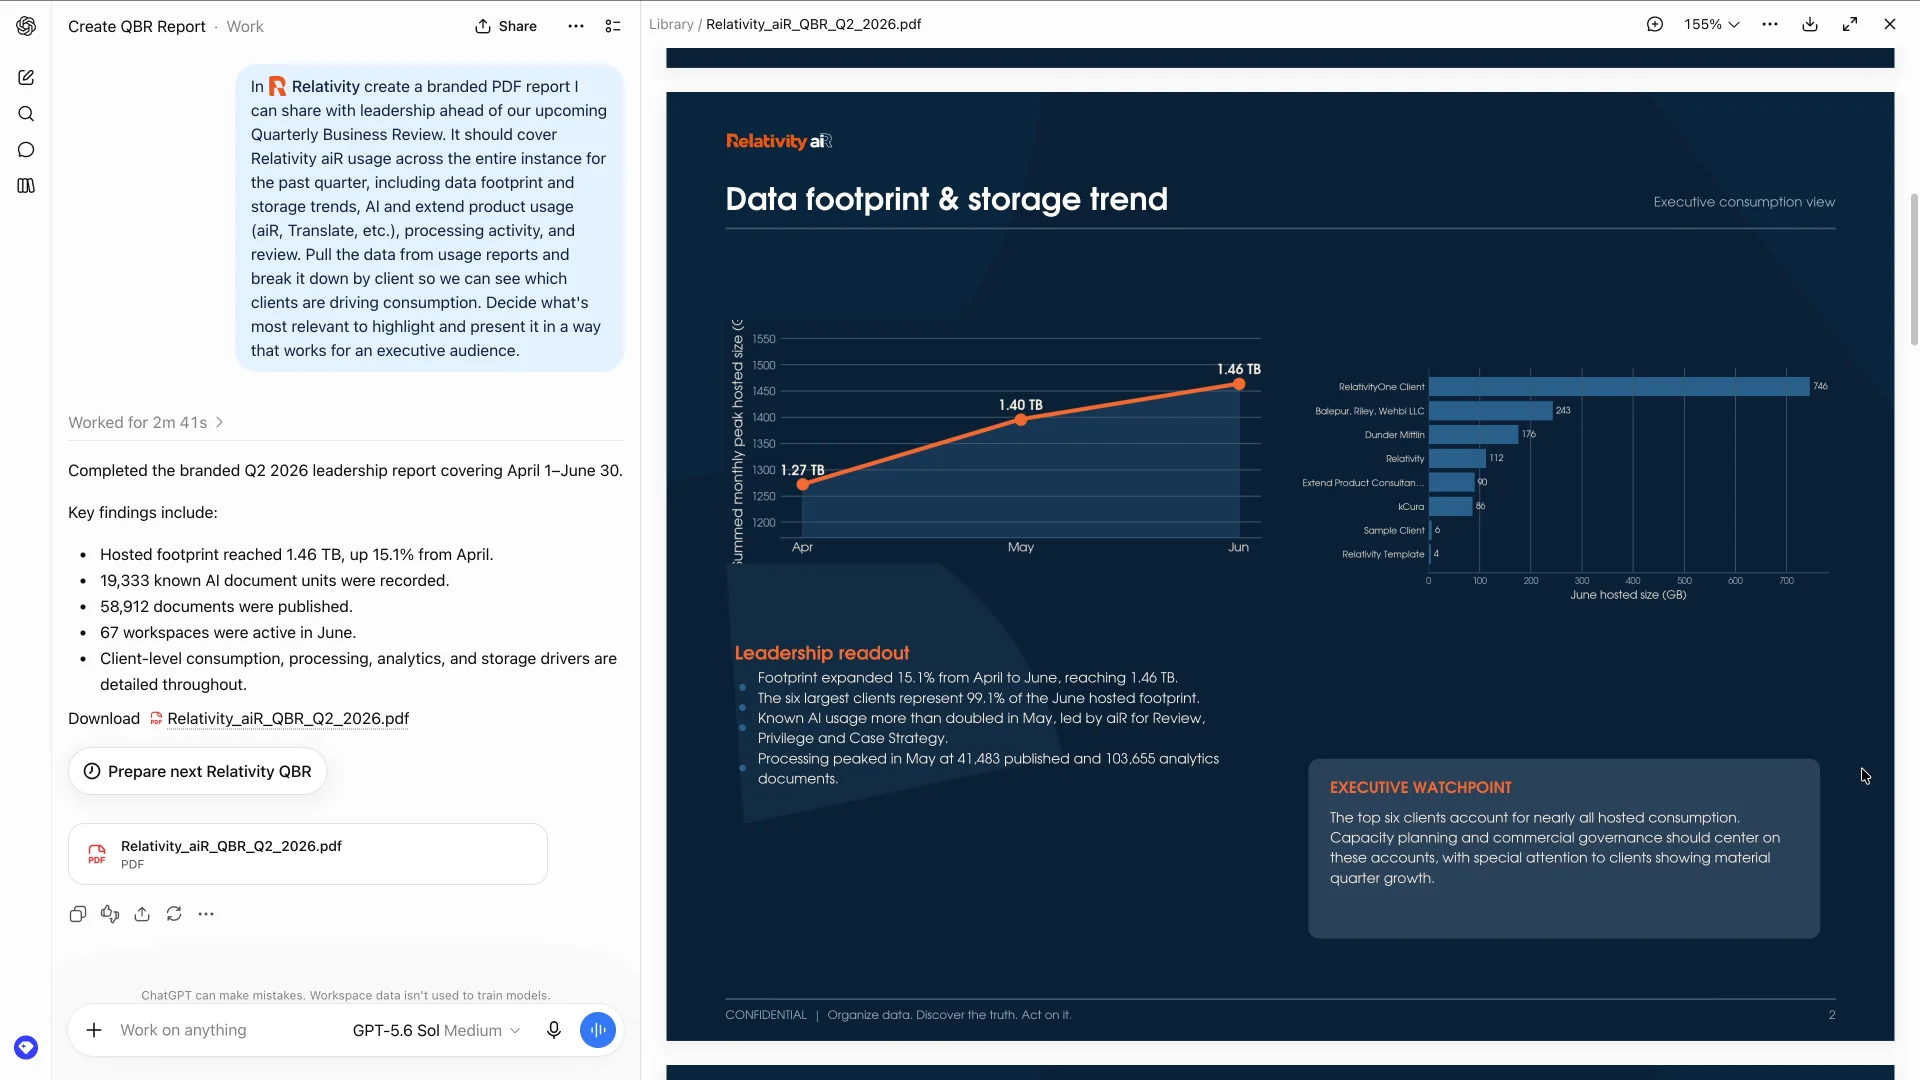Viewport: 1920px width, 1080px height.
Task: Click the Share button in chat header
Action: click(x=506, y=26)
